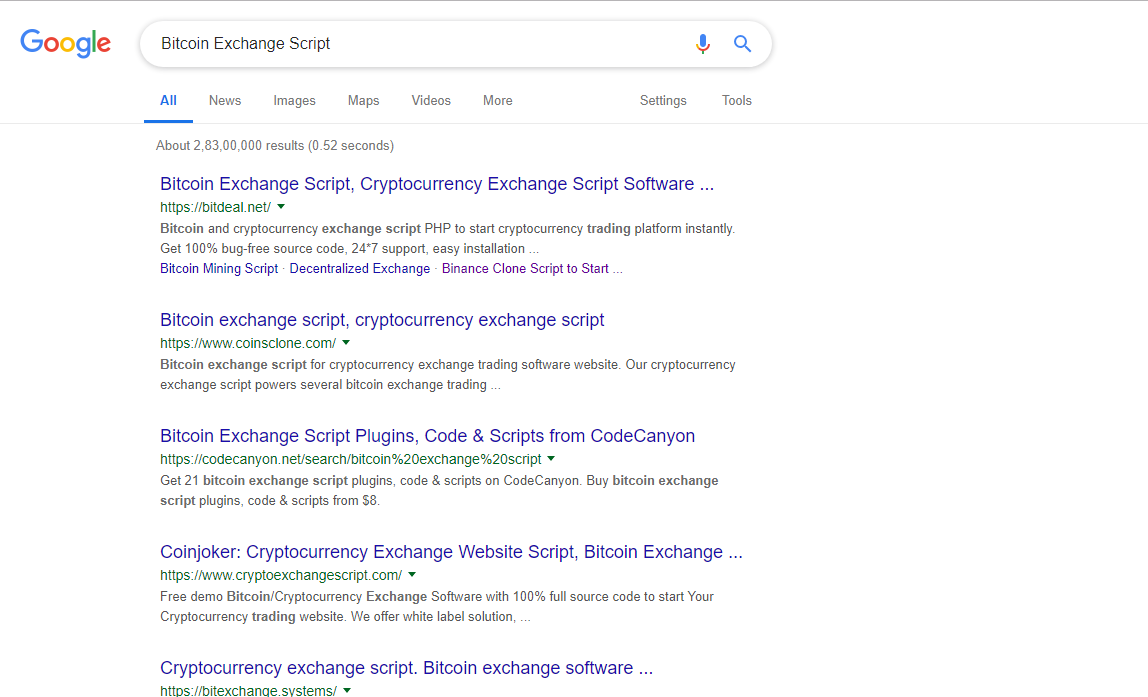This screenshot has width=1148, height=697.
Task: Open the Bitcoin Mining Script sitelink
Action: click(218, 268)
